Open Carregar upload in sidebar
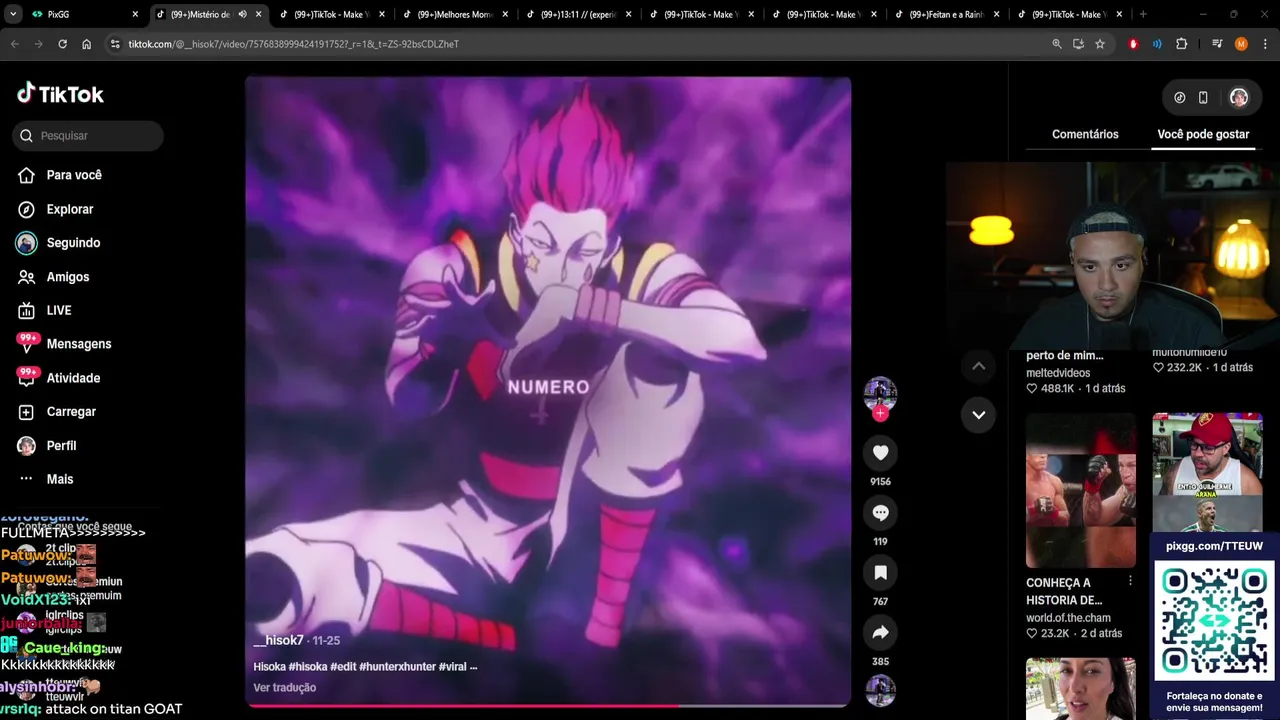Viewport: 1280px width, 720px height. click(x=56, y=412)
